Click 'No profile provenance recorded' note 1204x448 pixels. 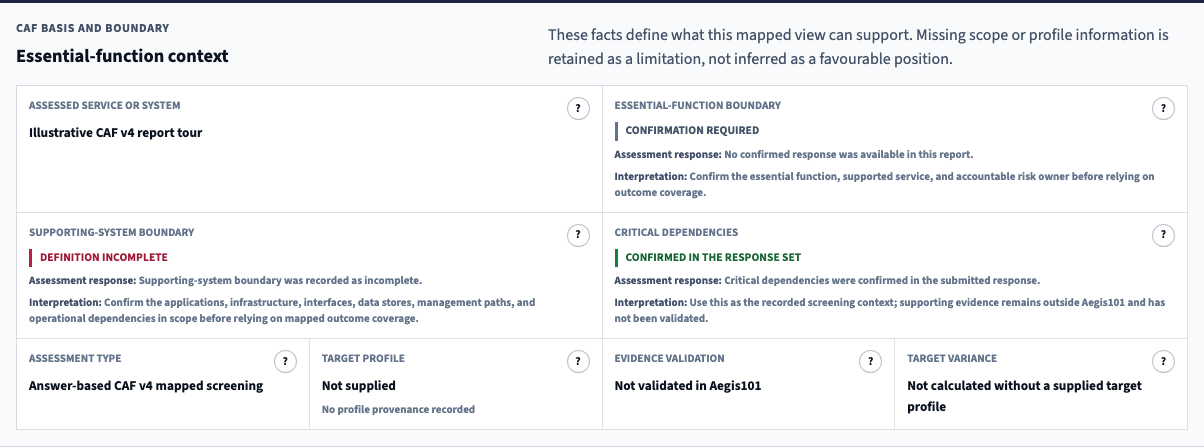[x=398, y=409]
